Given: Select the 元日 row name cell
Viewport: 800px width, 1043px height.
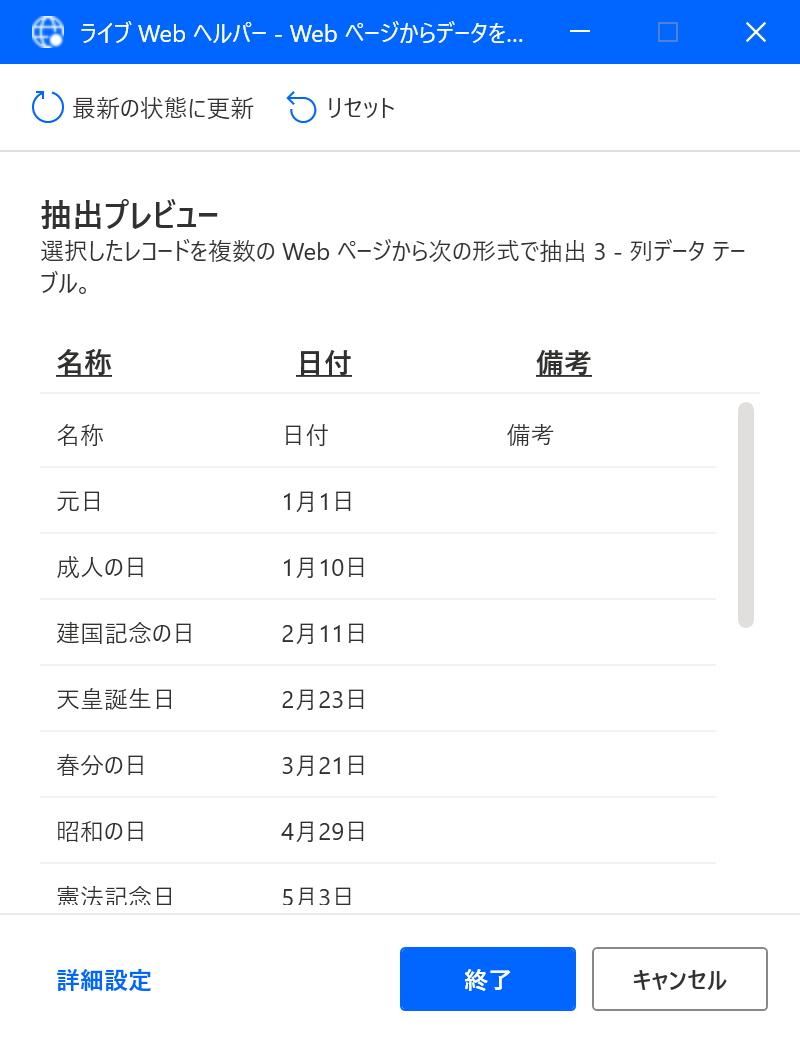Looking at the screenshot, I should pyautogui.click(x=79, y=501).
